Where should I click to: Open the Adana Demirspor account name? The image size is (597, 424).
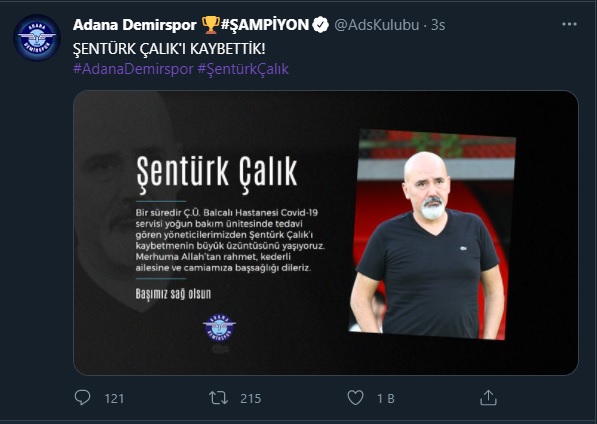[134, 25]
